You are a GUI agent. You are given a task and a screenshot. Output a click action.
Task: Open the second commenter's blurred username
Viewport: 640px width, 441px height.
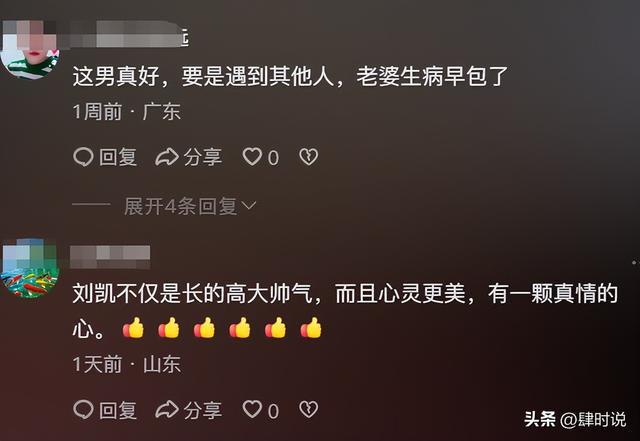[110, 257]
